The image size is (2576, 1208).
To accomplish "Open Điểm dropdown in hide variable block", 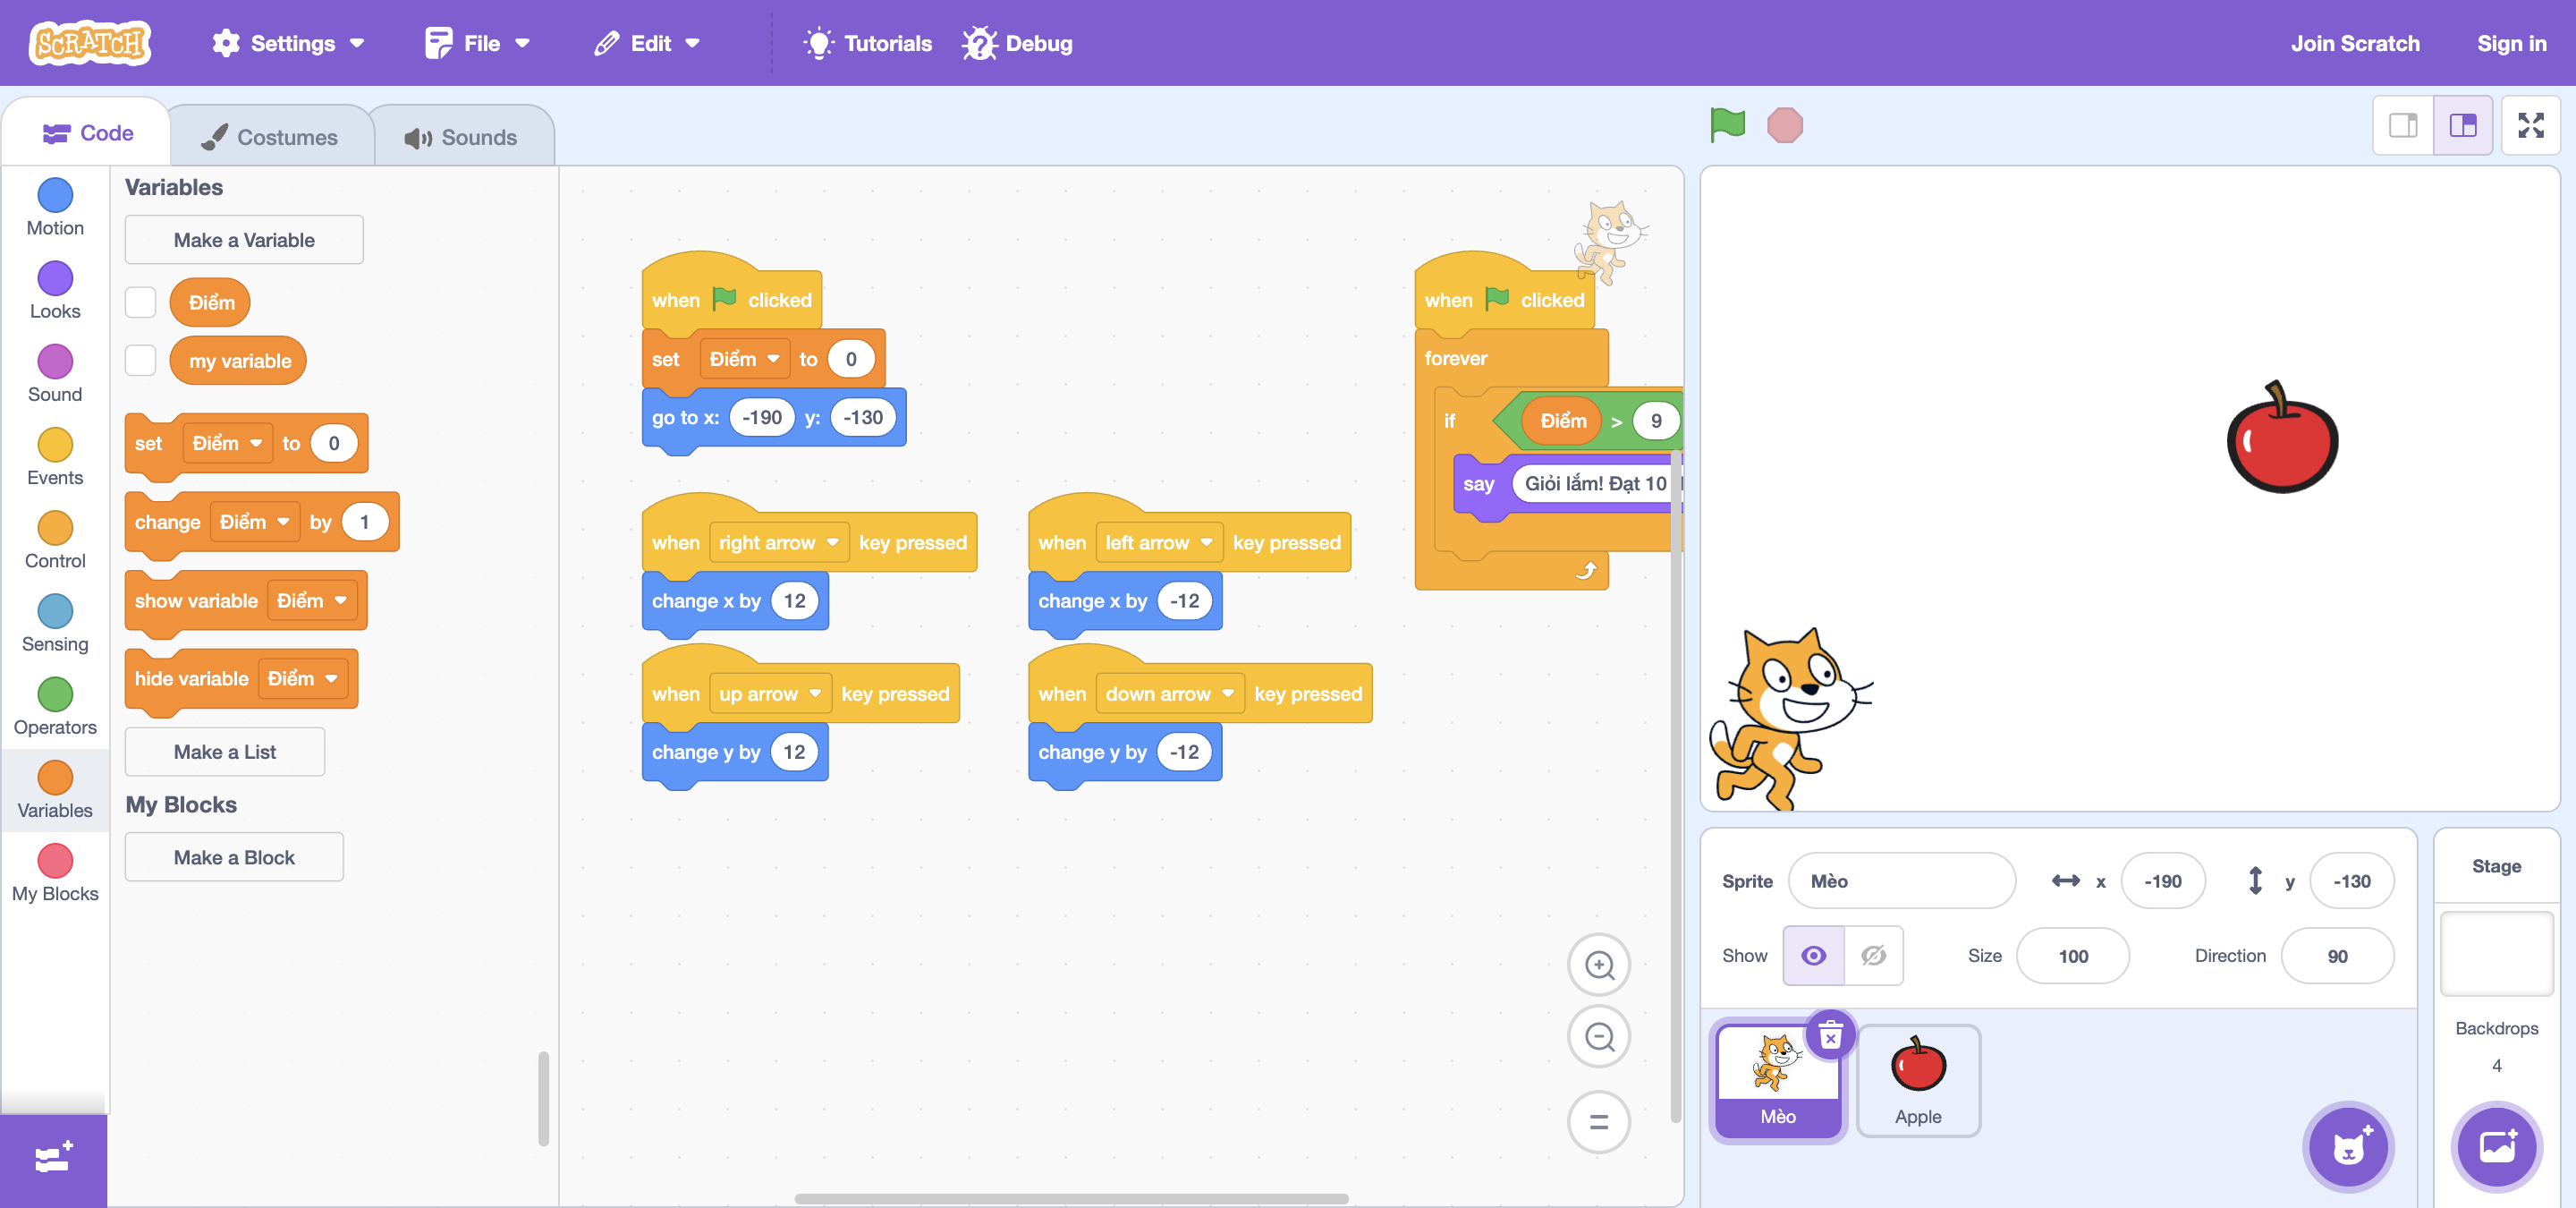I will [x=302, y=678].
